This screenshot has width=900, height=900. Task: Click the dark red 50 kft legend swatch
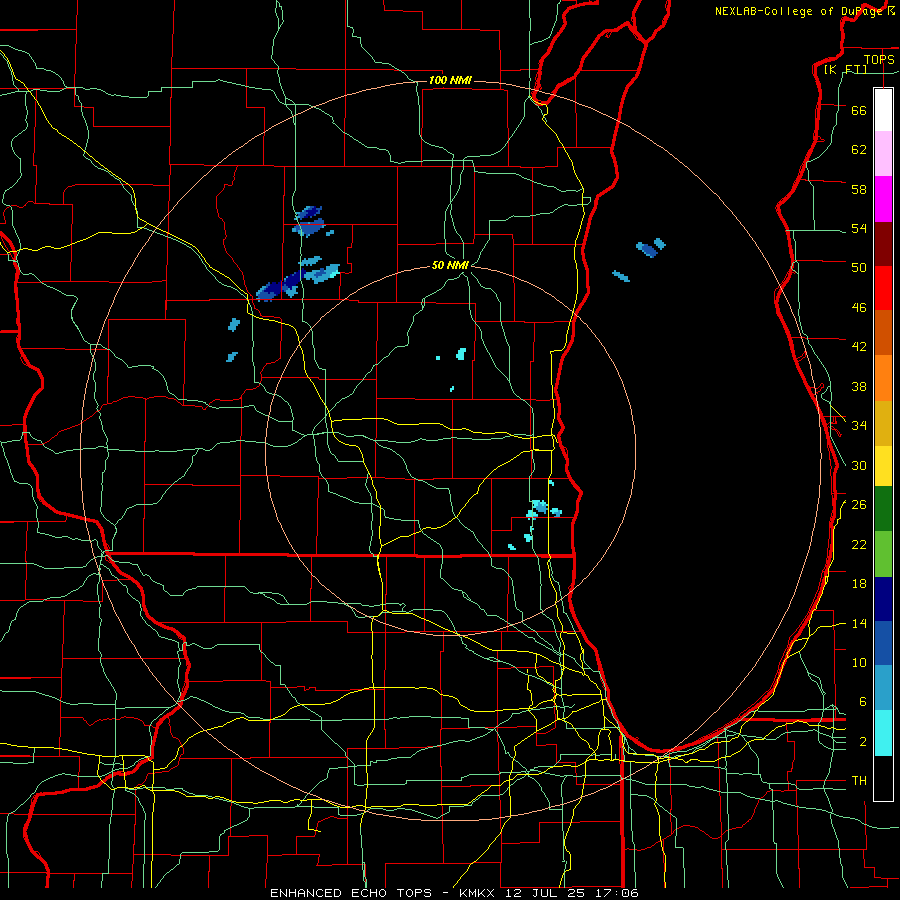pyautogui.click(x=883, y=244)
